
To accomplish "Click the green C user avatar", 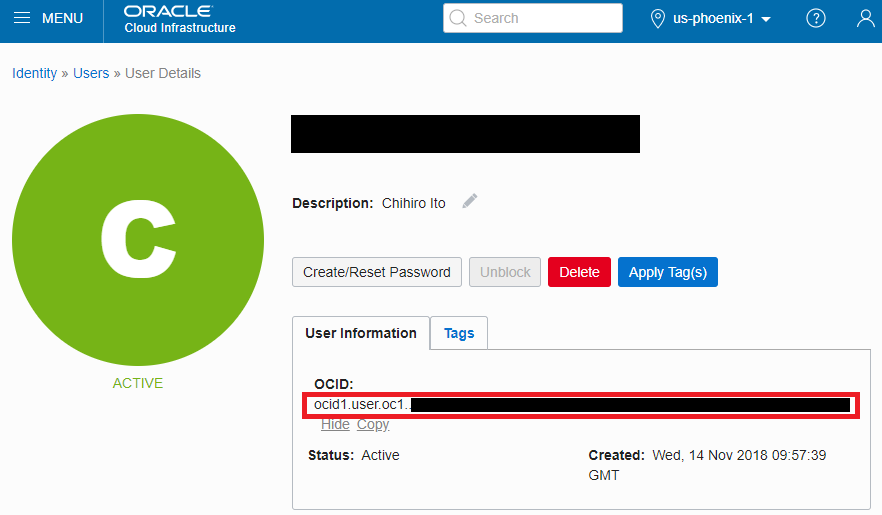I will click(138, 240).
